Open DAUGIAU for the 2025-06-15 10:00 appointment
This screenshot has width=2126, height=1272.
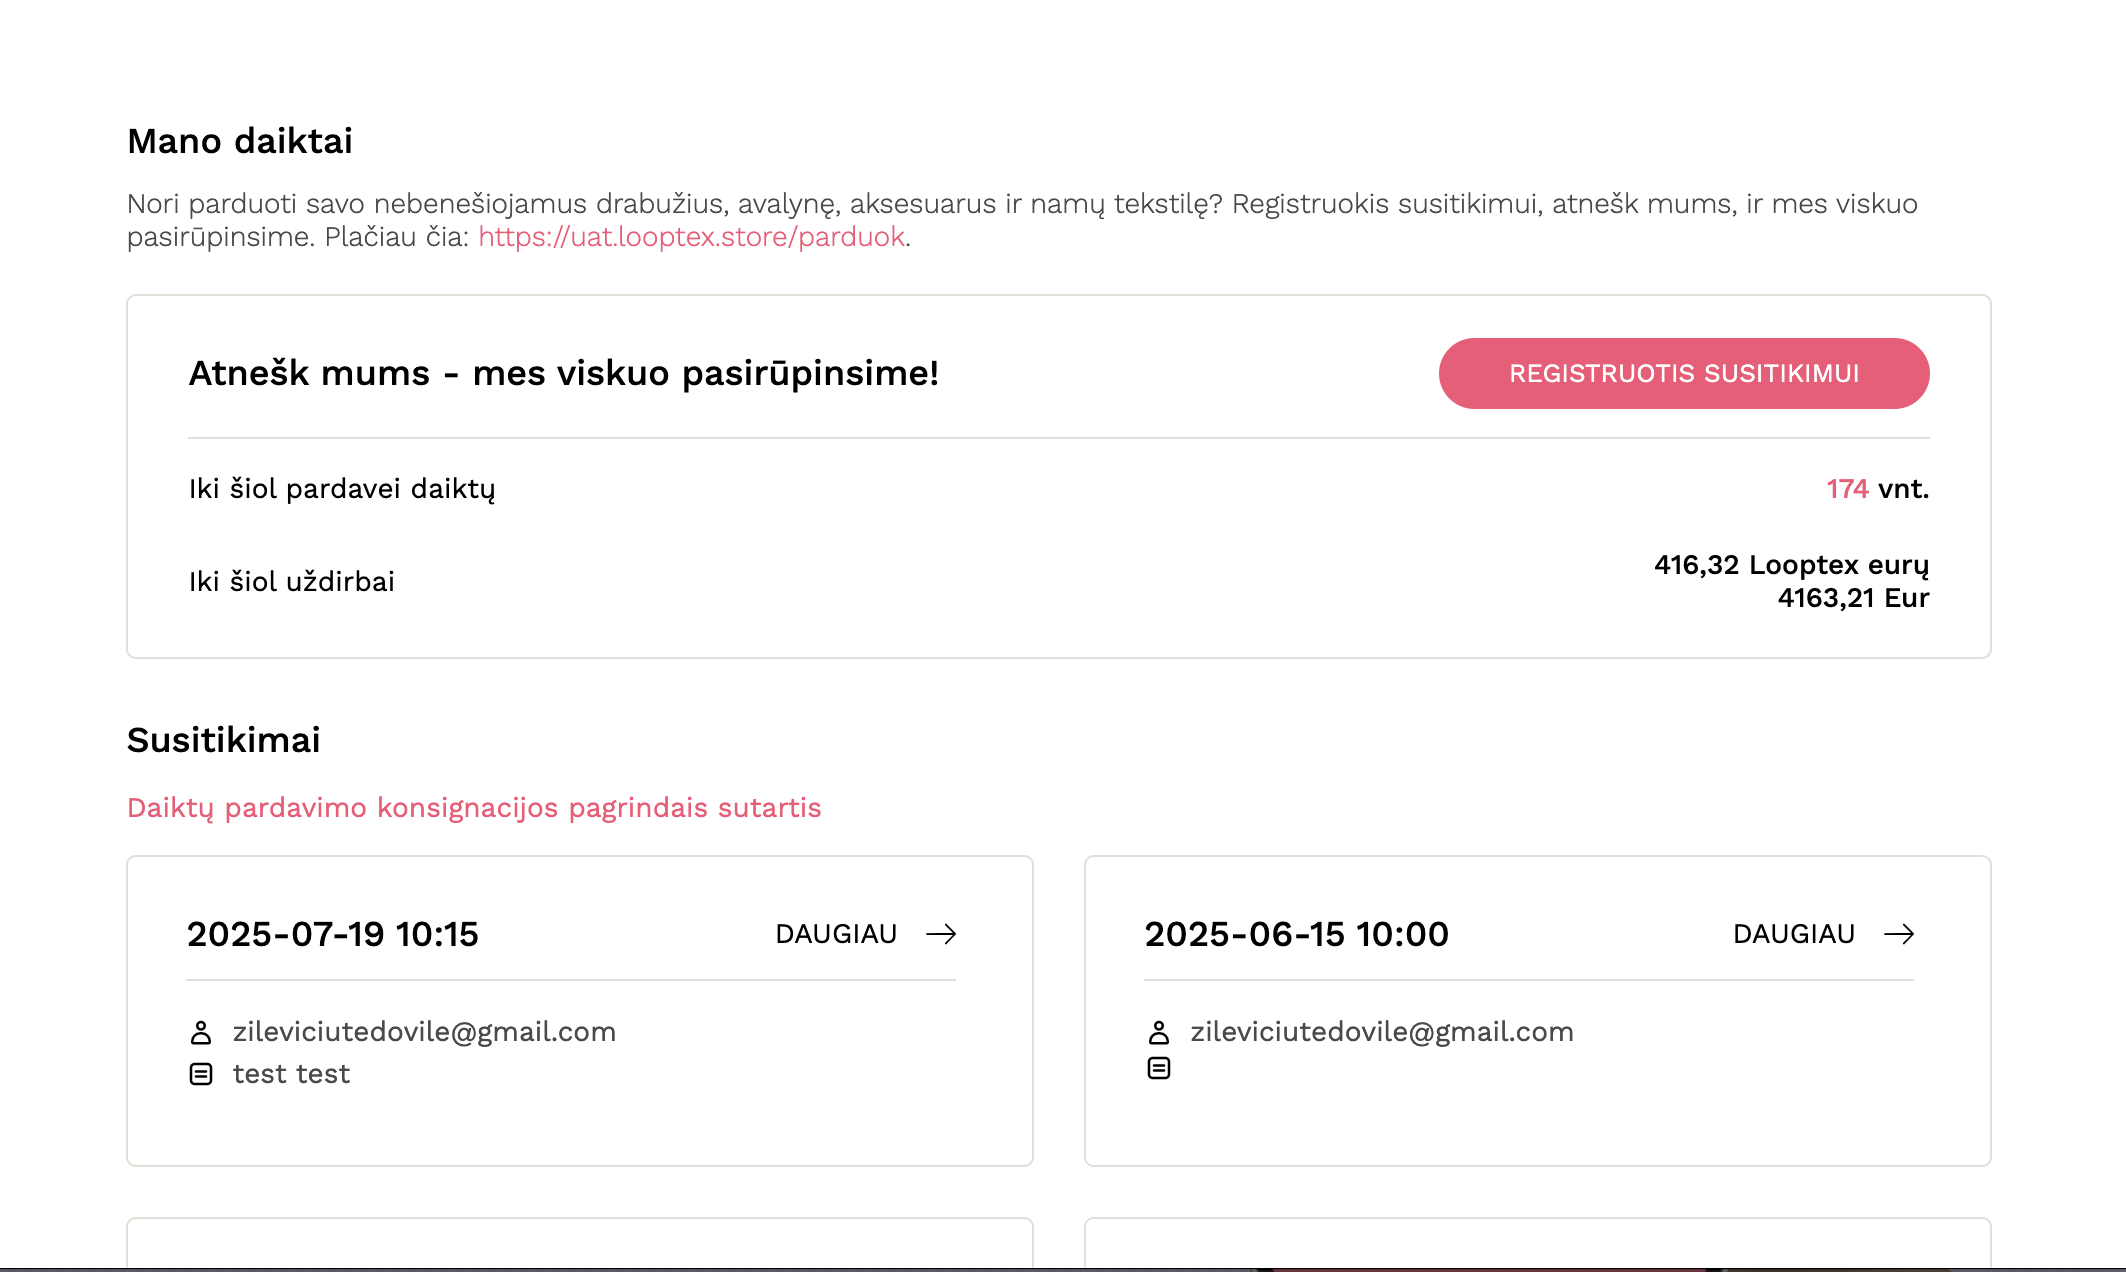(1824, 934)
